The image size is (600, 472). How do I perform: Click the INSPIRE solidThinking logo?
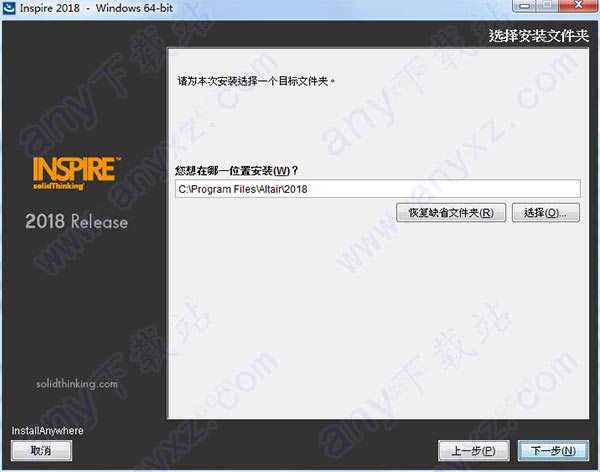(77, 173)
